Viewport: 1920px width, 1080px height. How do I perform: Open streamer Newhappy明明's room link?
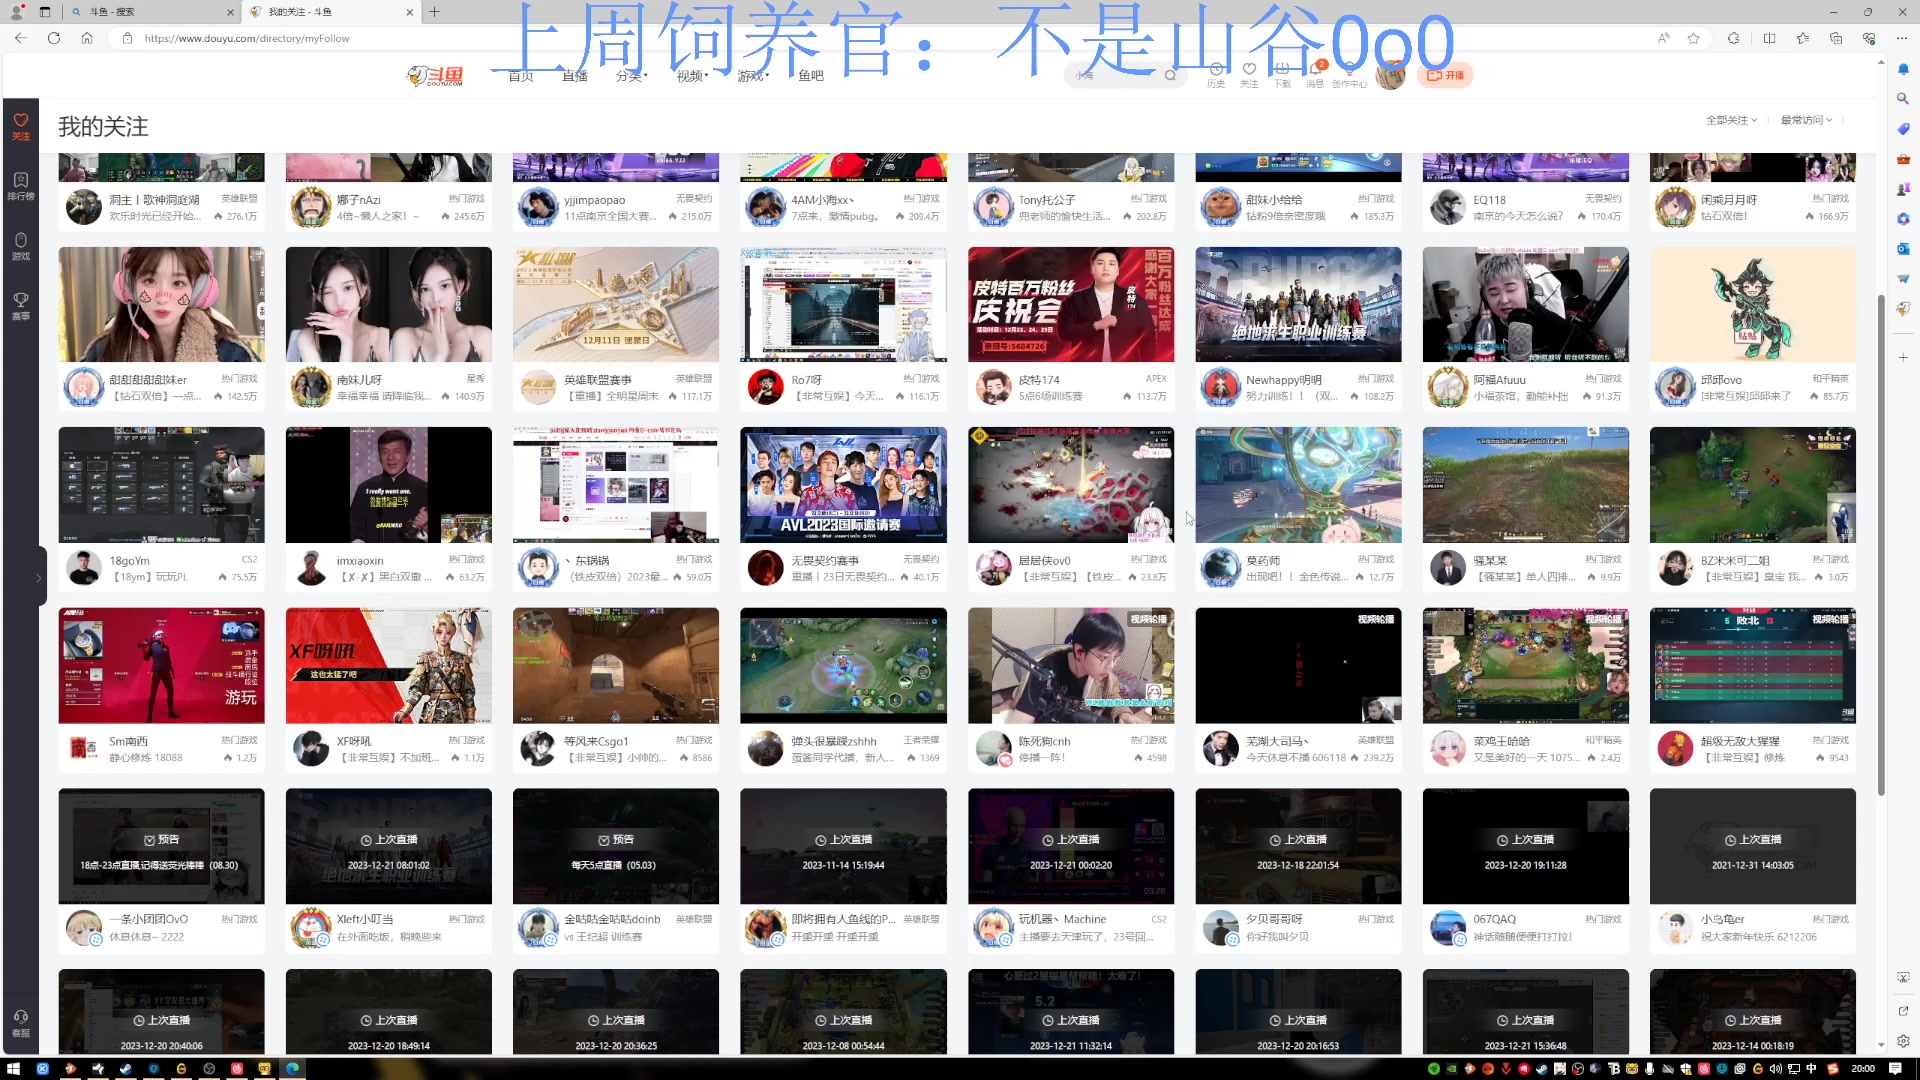pos(1284,380)
